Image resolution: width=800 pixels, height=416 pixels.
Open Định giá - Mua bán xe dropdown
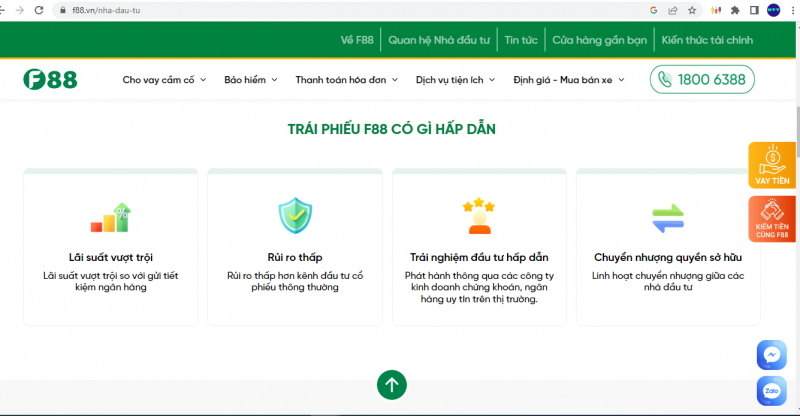568,80
